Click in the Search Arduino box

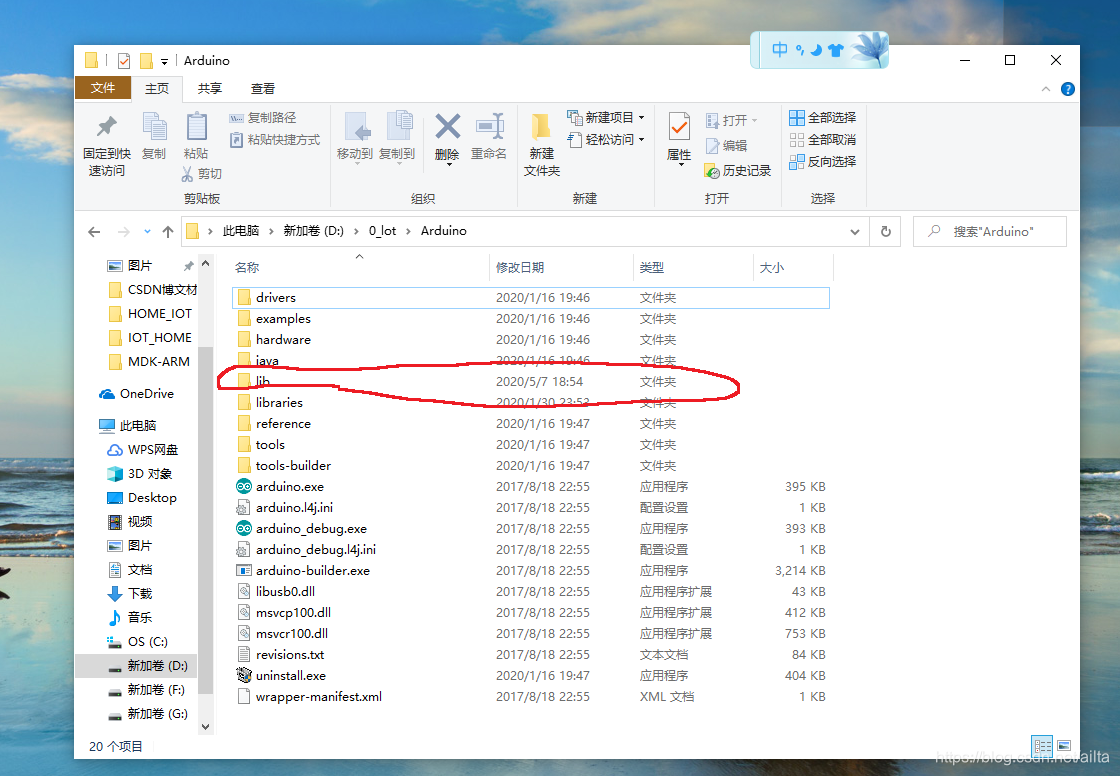989,232
